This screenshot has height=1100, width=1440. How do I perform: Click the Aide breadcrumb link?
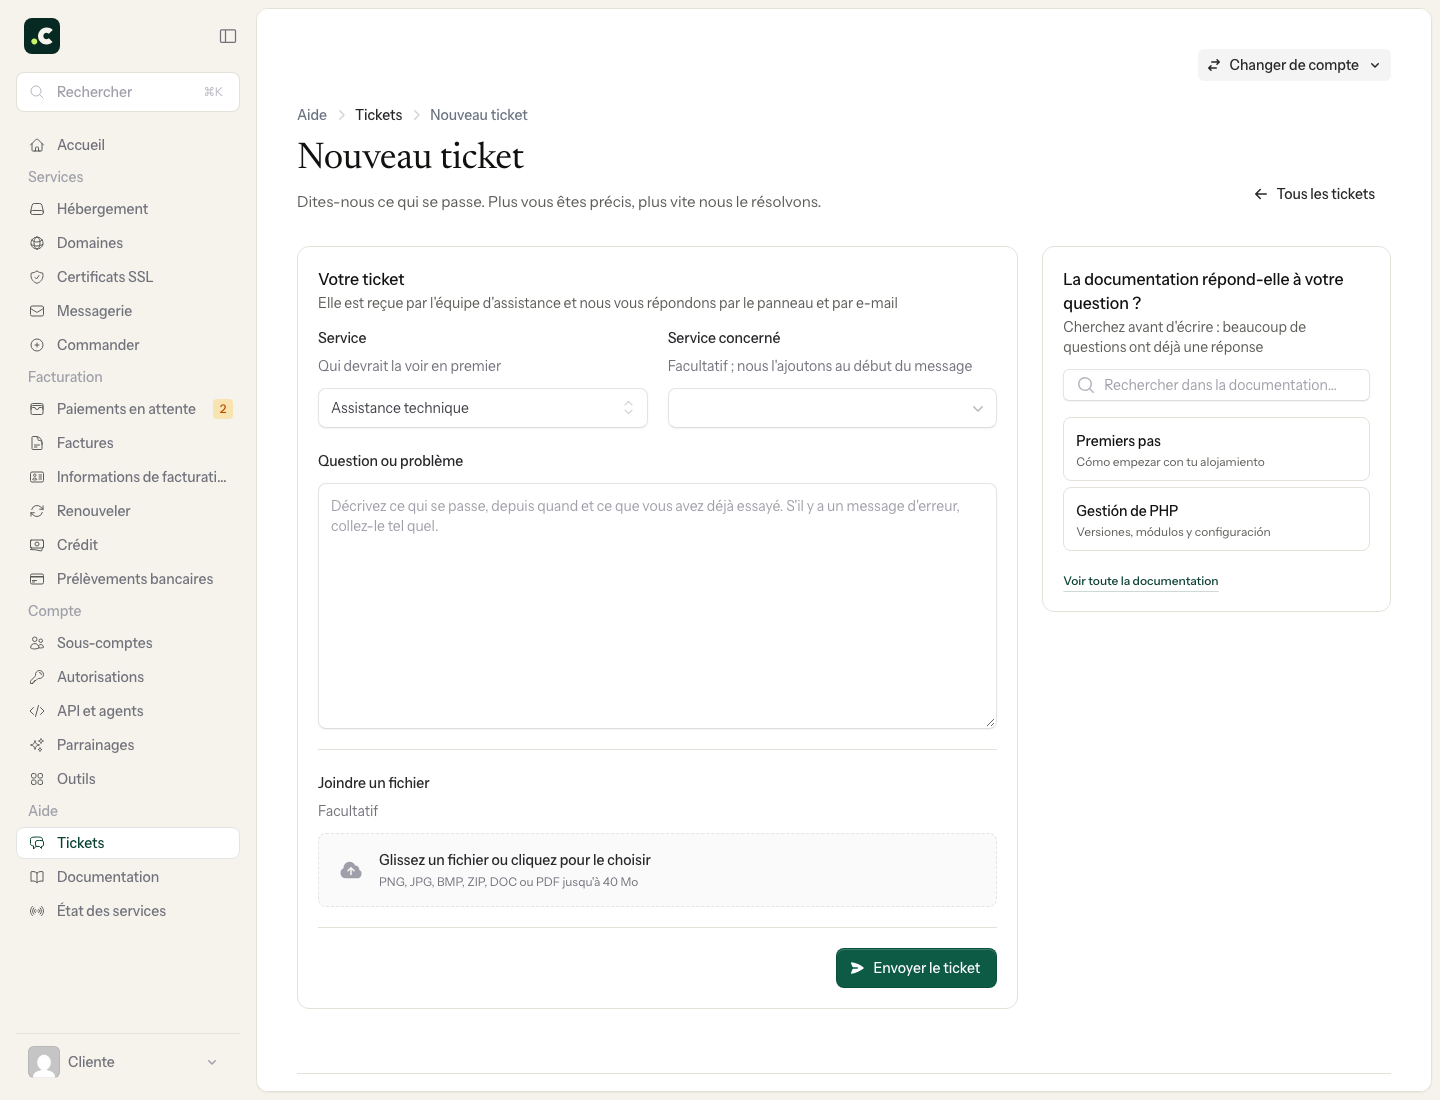tap(312, 115)
